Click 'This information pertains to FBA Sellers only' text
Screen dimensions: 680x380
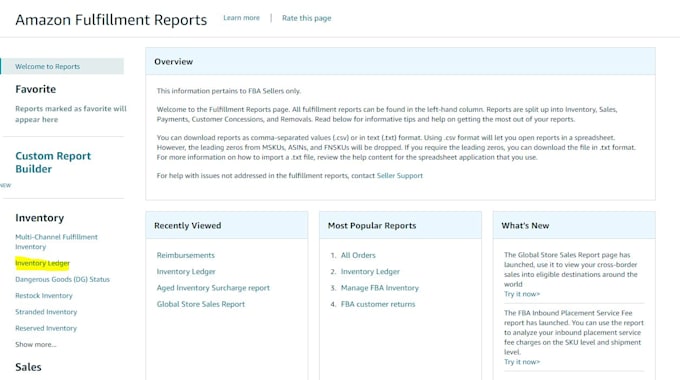[229, 91]
